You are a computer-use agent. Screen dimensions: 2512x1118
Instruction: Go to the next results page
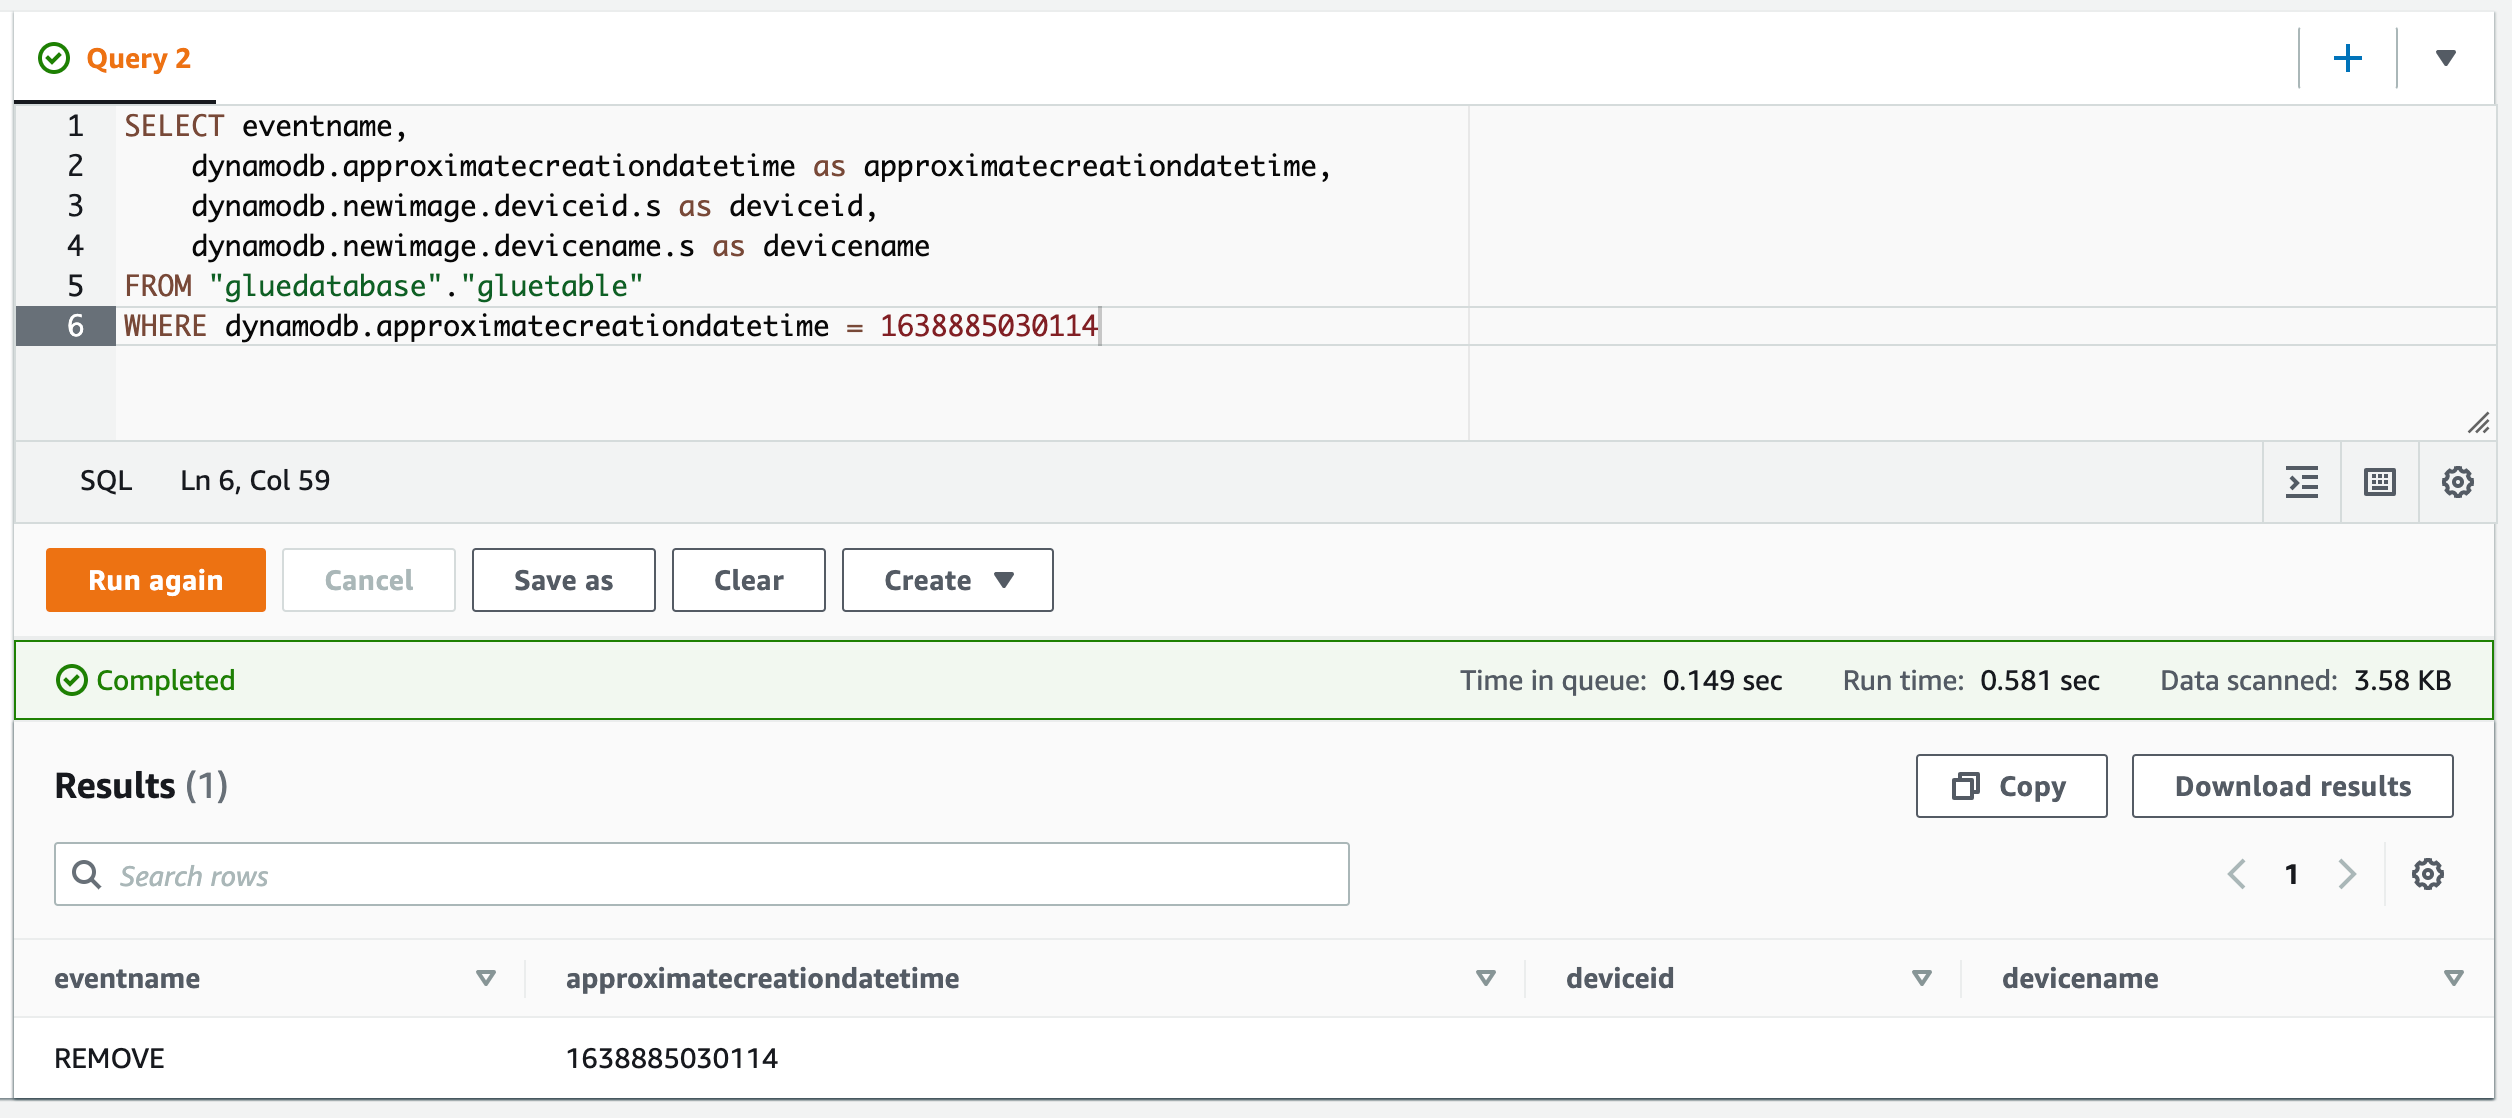(x=2346, y=874)
